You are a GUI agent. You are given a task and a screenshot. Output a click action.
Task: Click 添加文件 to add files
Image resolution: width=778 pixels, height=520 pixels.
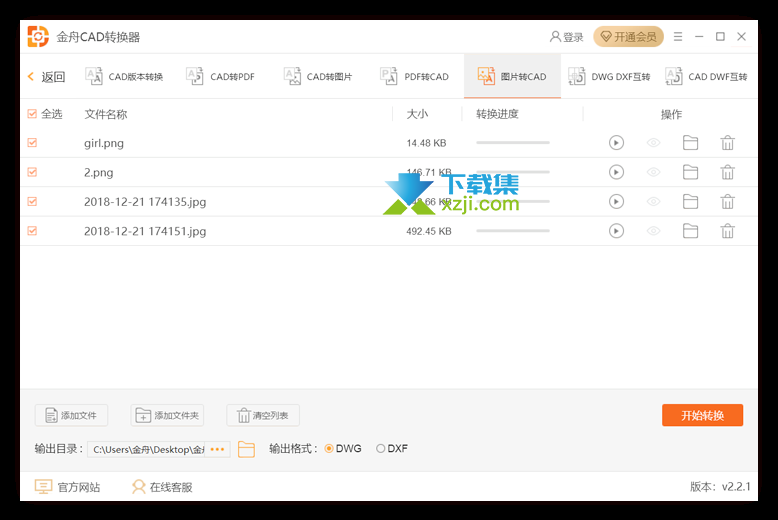pyautogui.click(x=71, y=415)
